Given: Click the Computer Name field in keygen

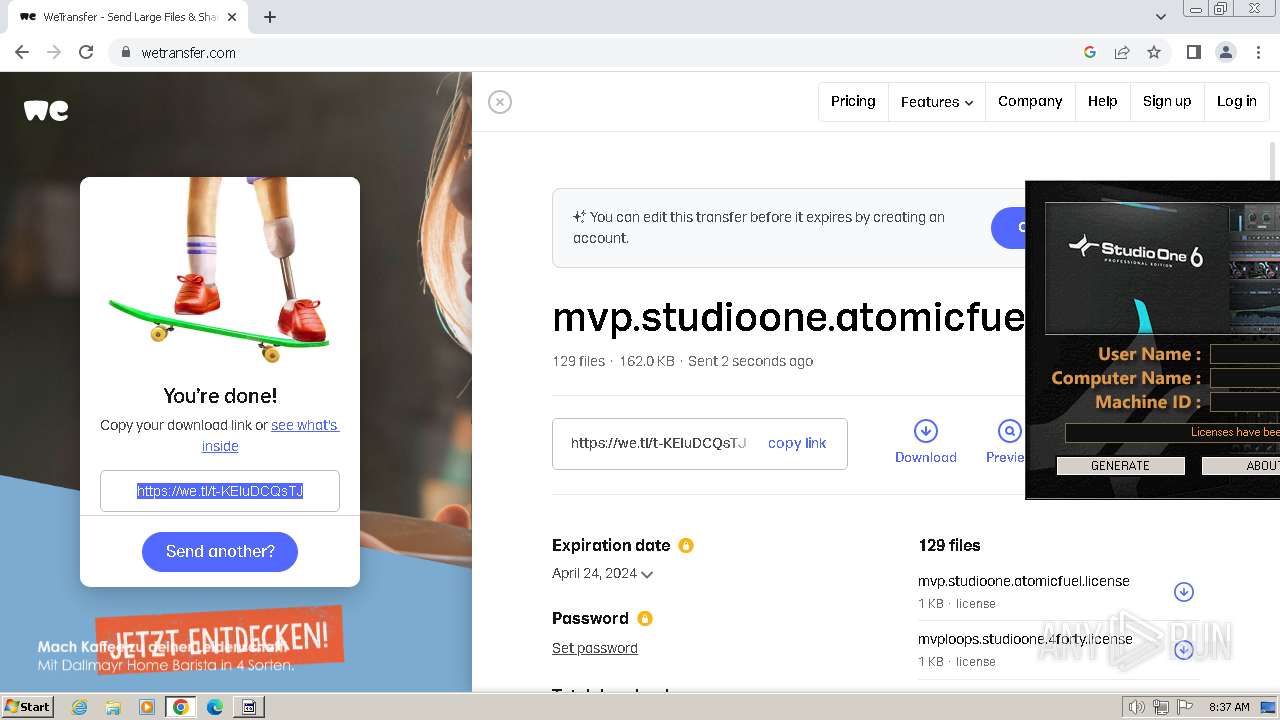Looking at the screenshot, I should [1244, 378].
